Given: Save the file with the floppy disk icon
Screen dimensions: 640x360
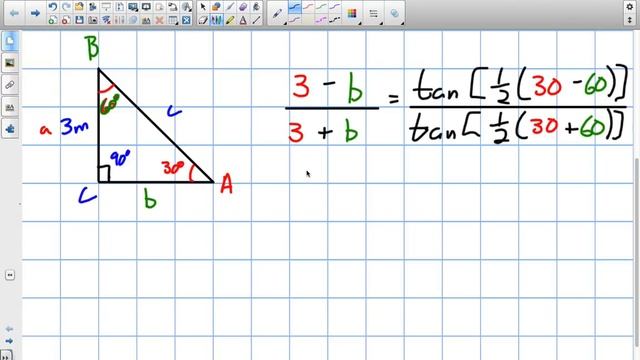Looking at the screenshot, I should (79, 20).
